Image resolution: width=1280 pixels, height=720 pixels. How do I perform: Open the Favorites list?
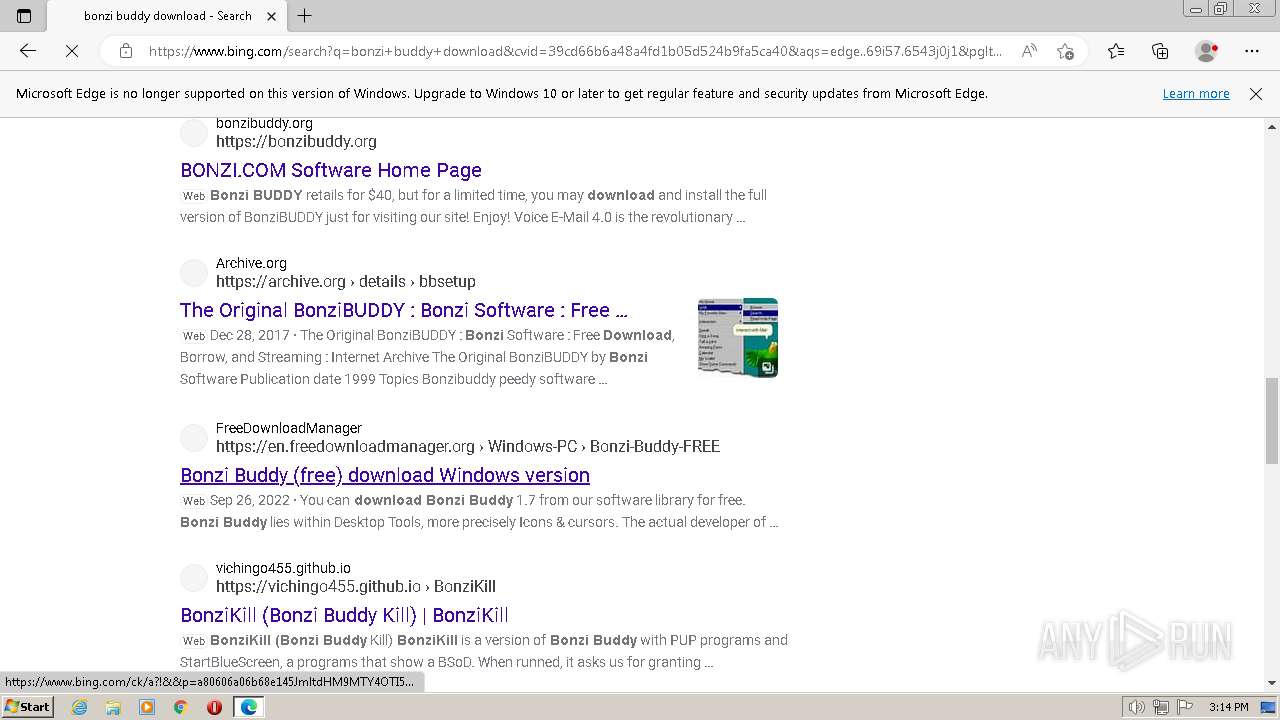click(1116, 51)
